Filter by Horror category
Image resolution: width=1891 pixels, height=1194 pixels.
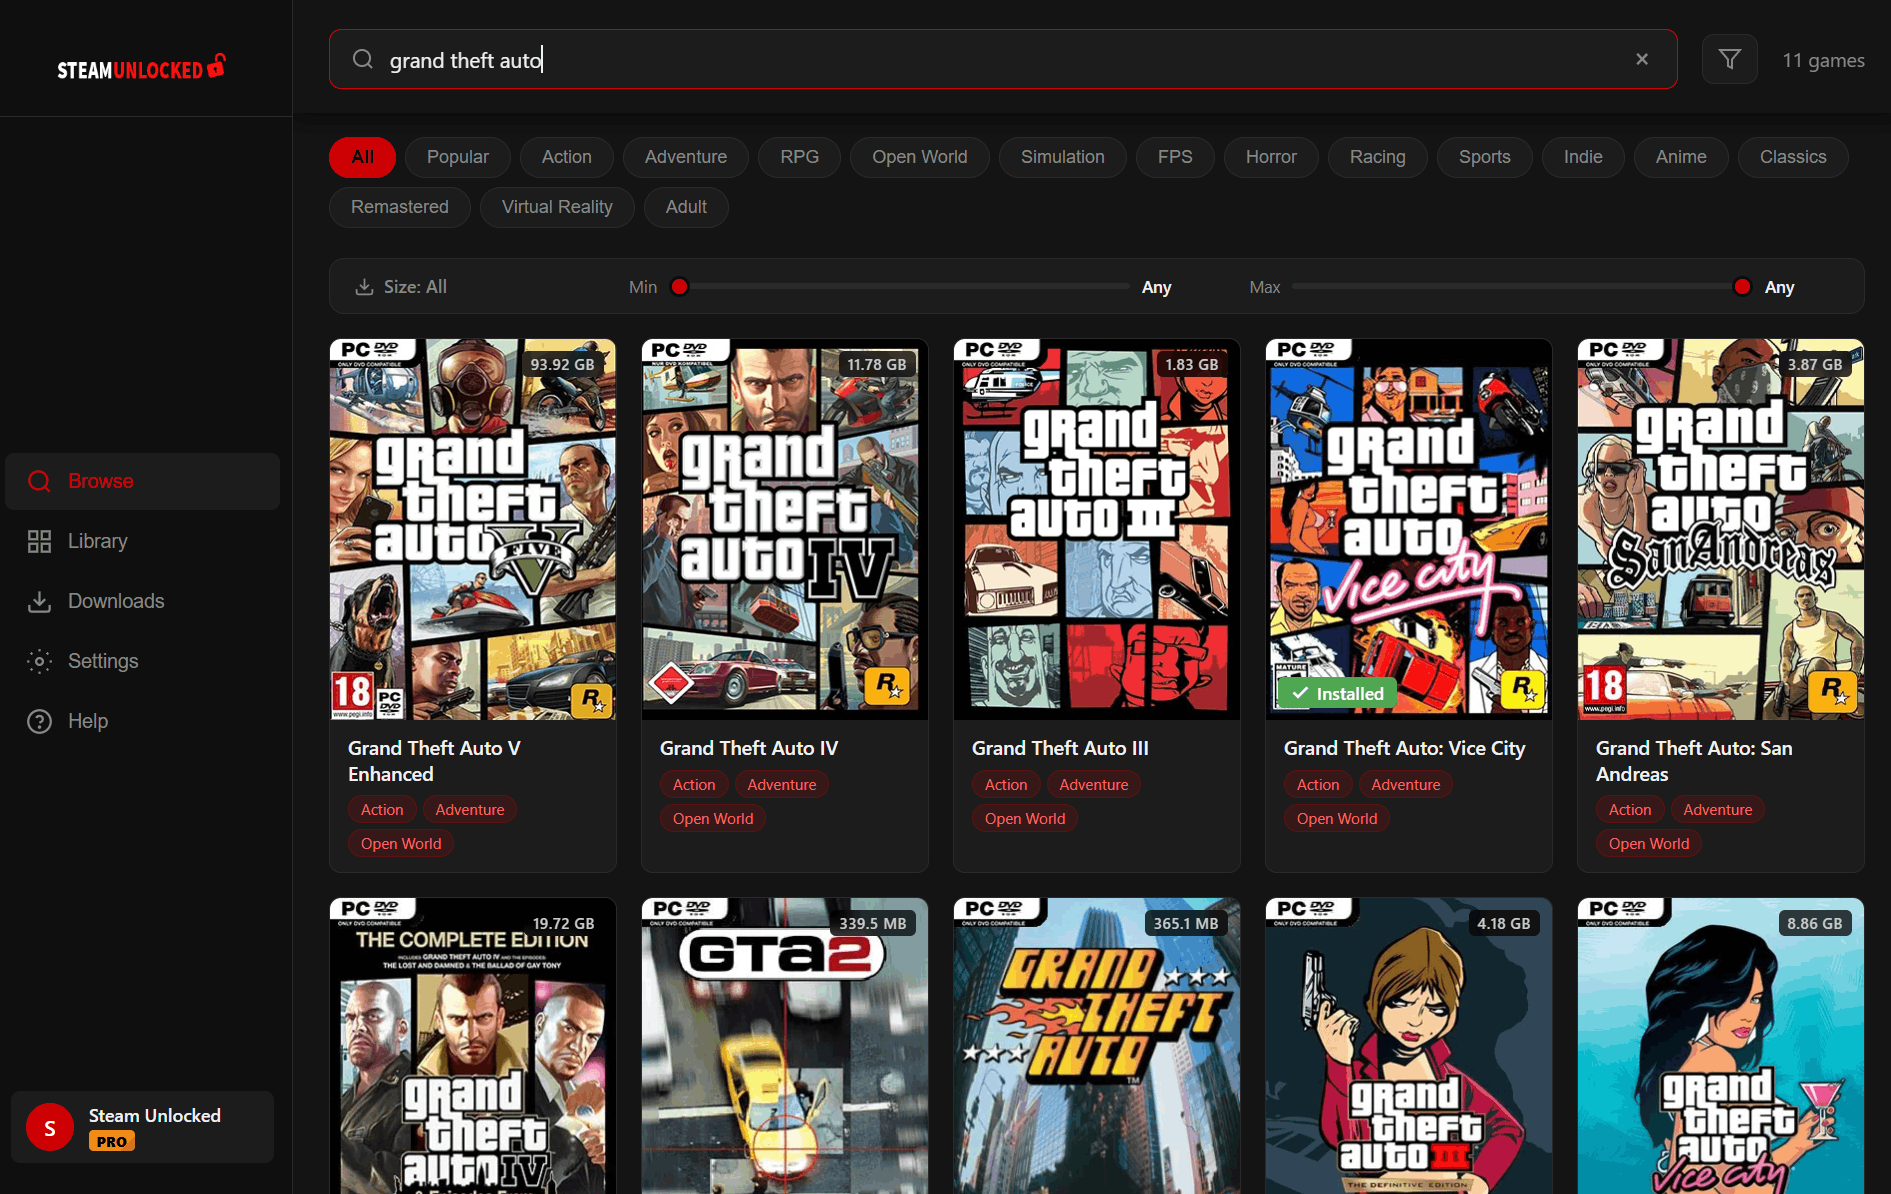(1271, 157)
